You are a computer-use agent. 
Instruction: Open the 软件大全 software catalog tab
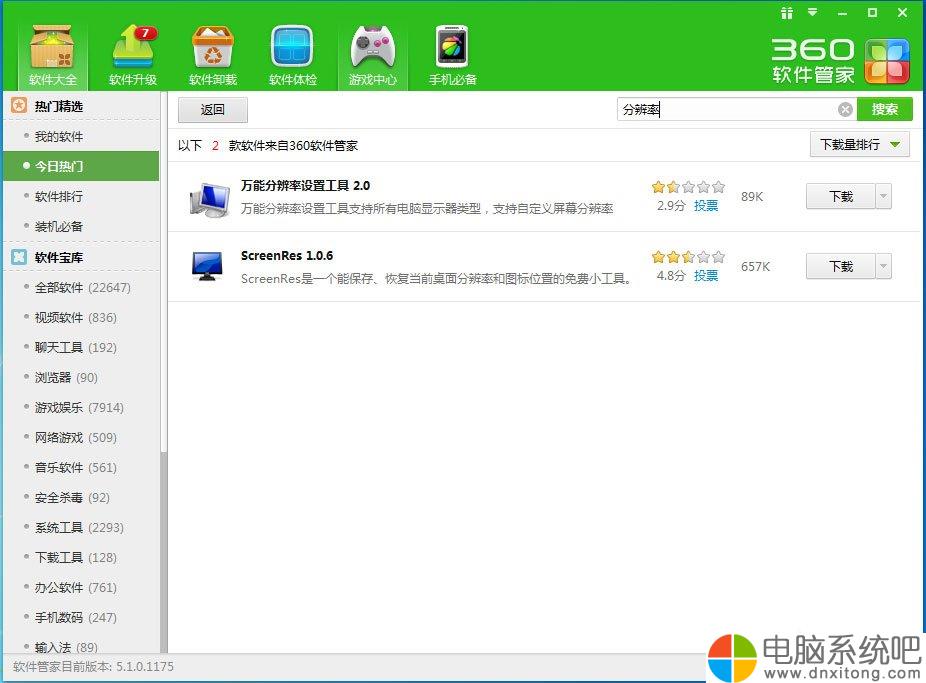point(53,56)
